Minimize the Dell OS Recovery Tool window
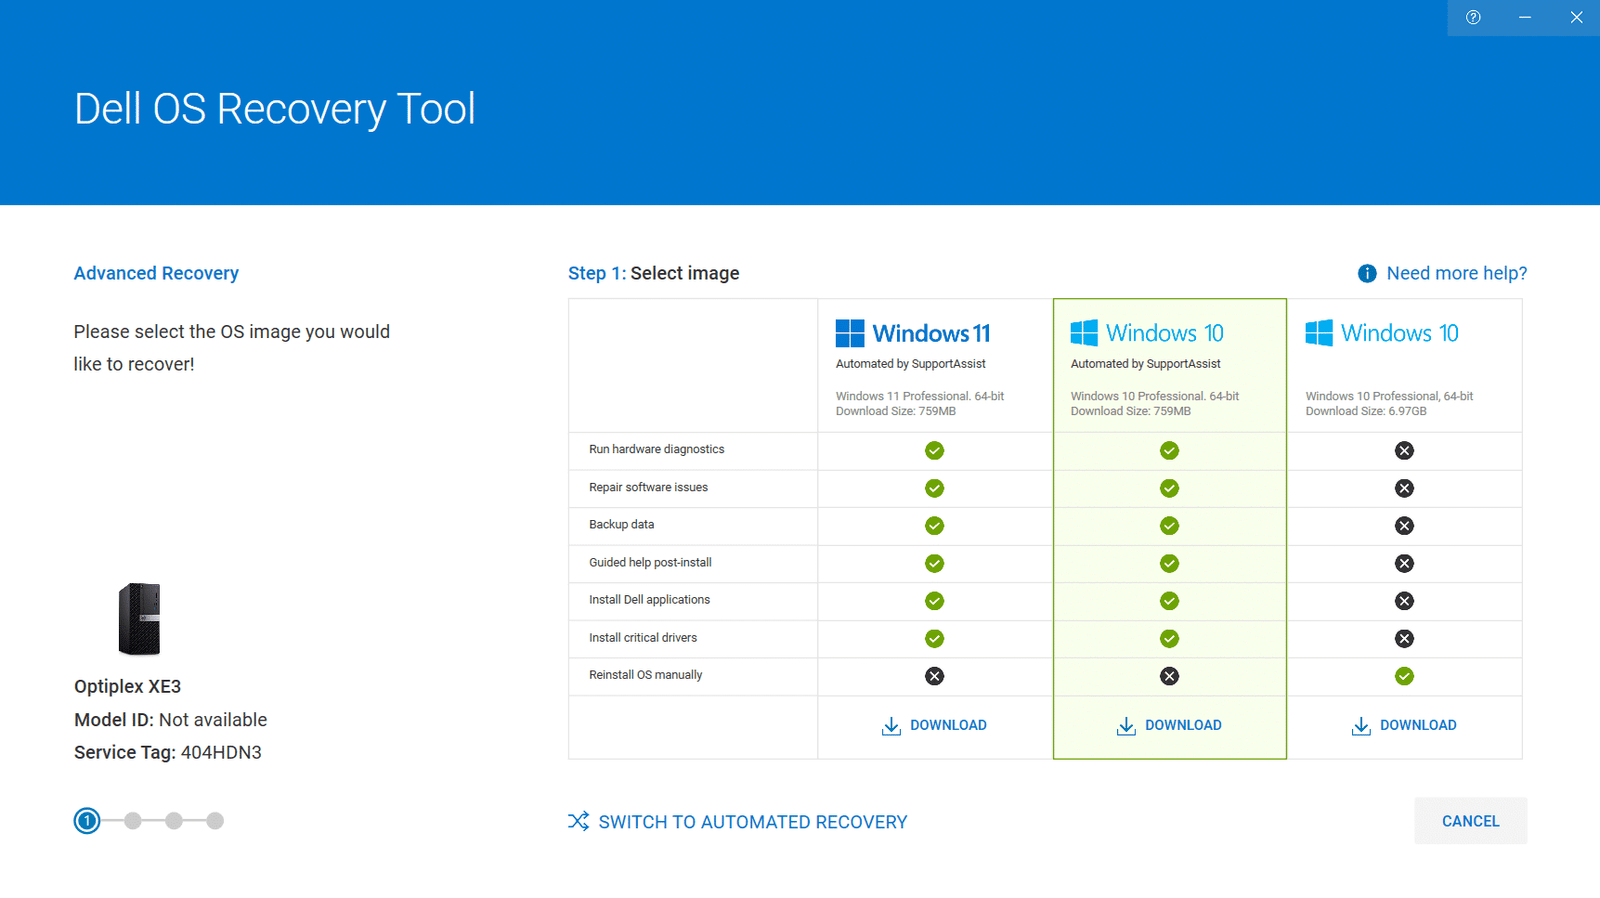Viewport: 1600px width, 898px height. pos(1525,17)
